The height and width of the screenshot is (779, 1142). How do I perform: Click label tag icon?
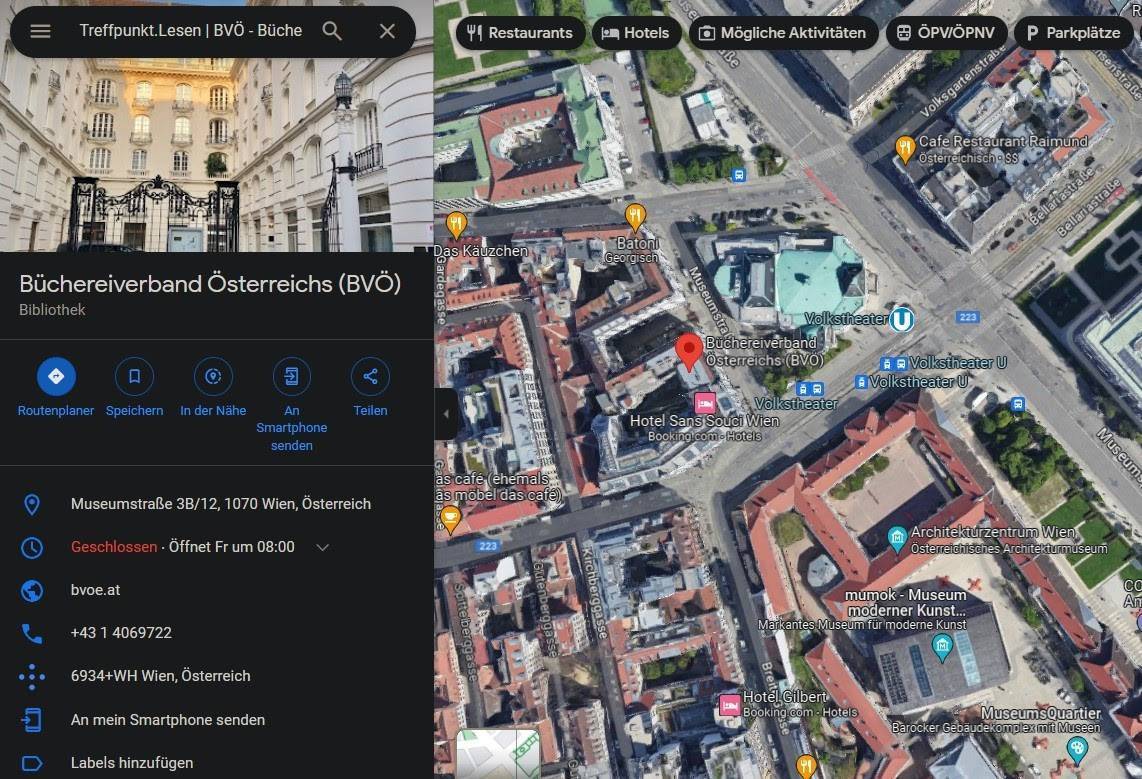click(x=32, y=763)
